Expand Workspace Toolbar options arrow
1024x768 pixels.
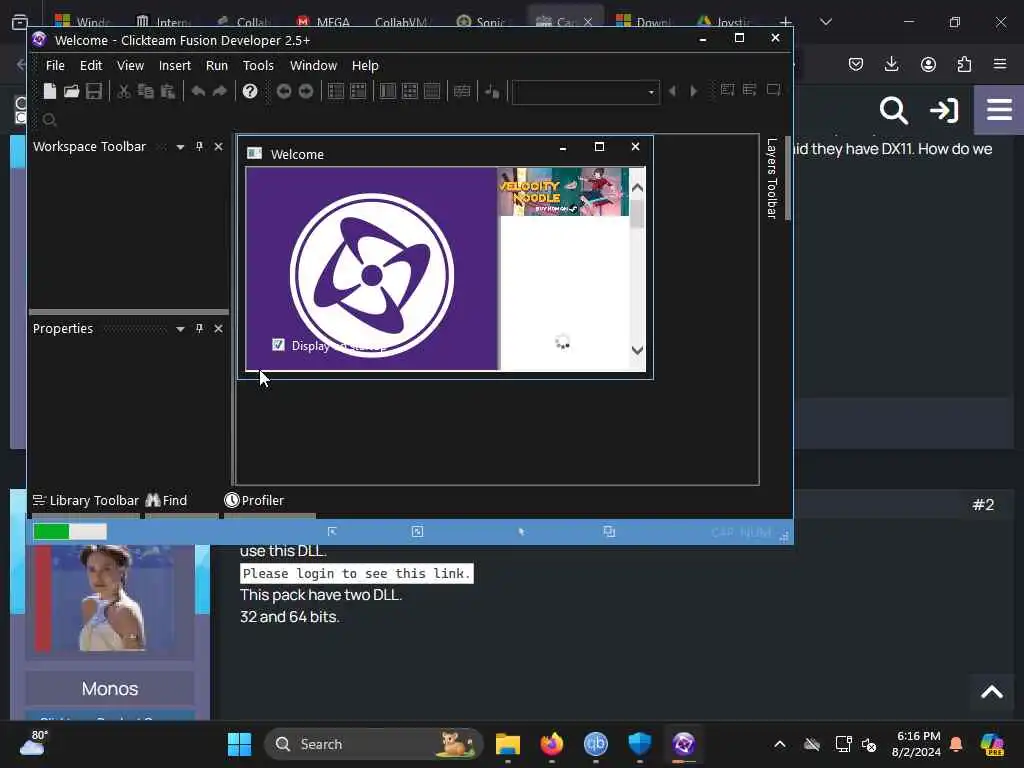click(x=180, y=147)
